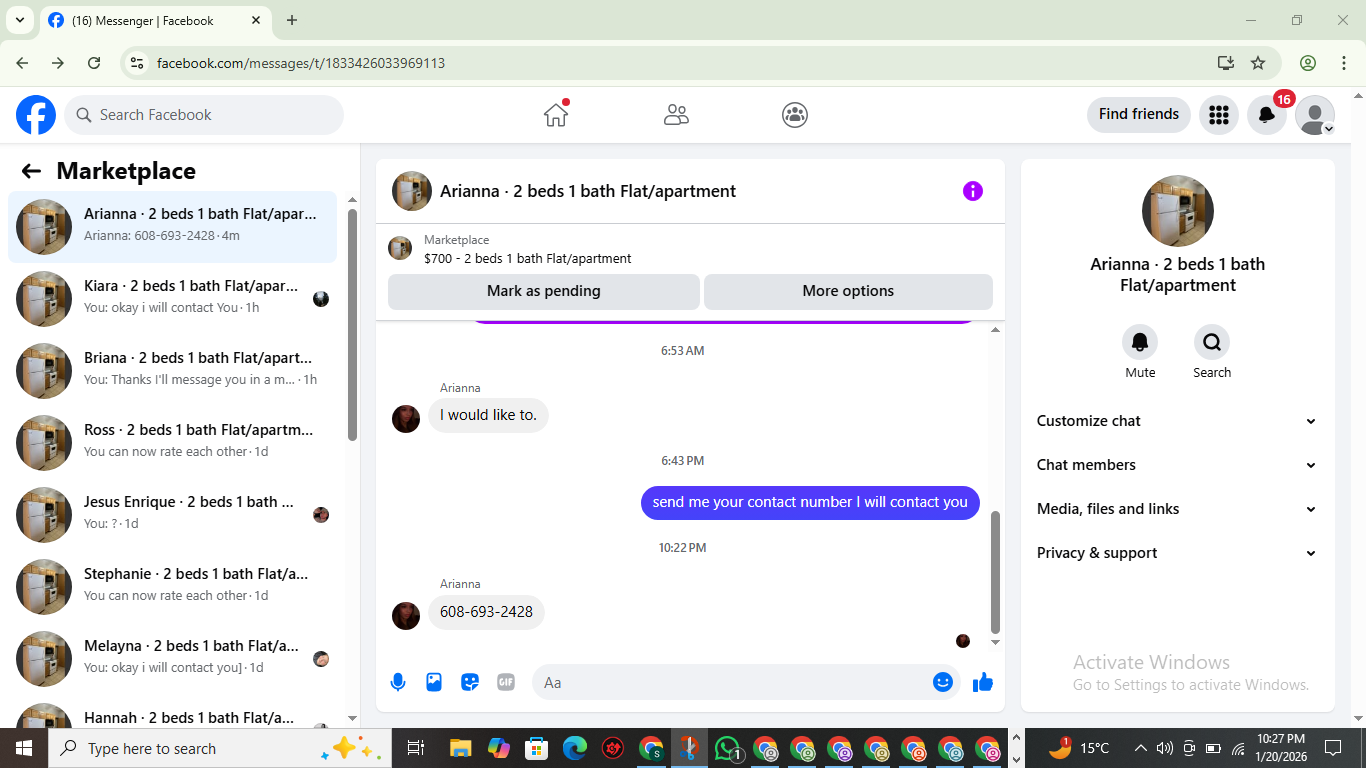
Task: Click the back arrow beside Marketplace
Action: [x=31, y=171]
